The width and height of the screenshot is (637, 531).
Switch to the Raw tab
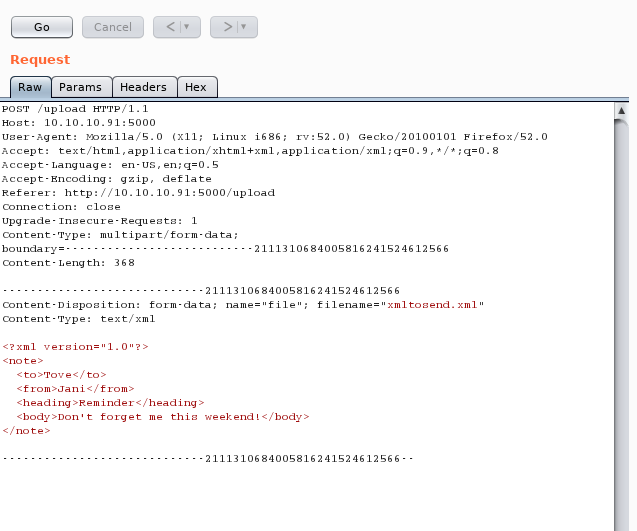point(30,87)
